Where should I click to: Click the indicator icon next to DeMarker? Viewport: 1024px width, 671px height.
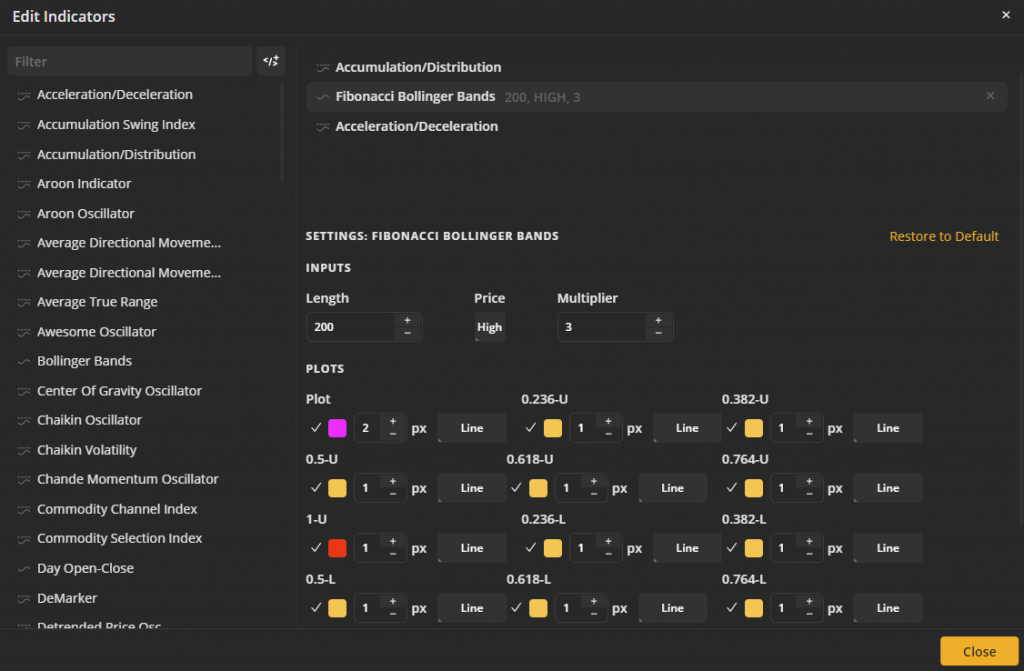23,598
